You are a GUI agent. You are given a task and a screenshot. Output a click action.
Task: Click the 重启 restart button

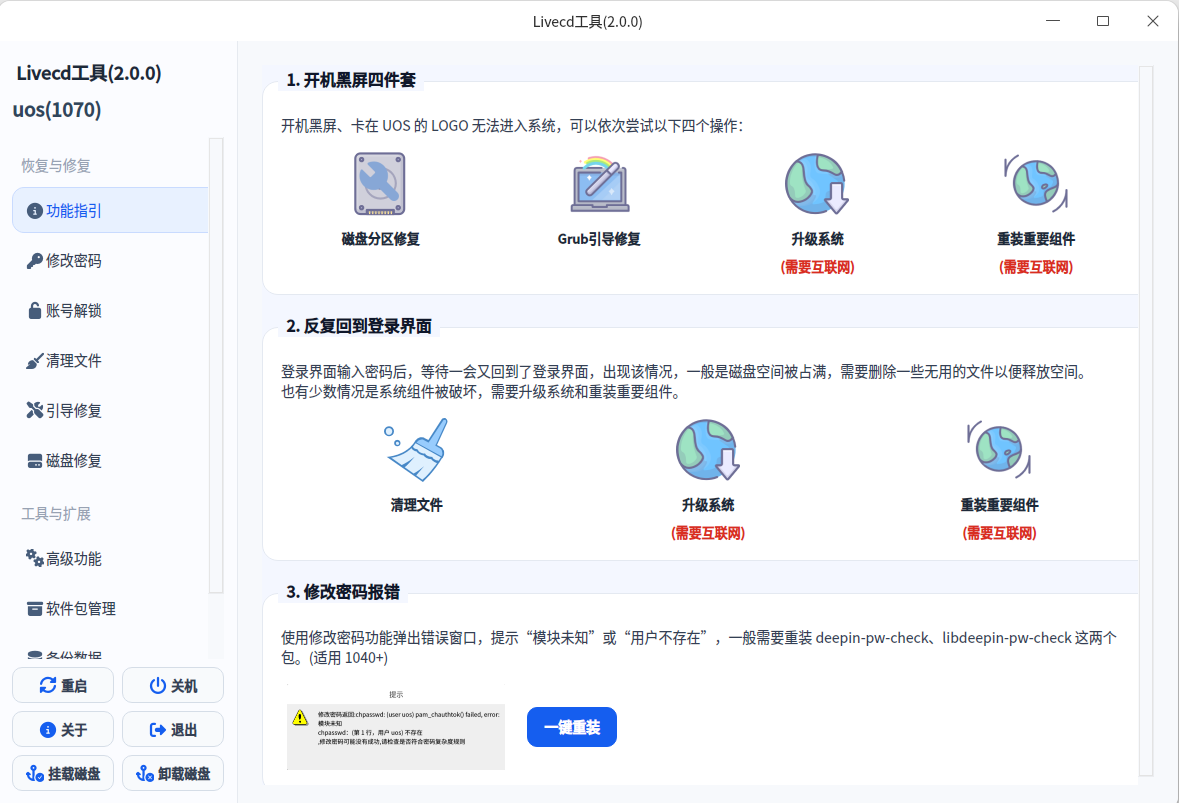(62, 685)
